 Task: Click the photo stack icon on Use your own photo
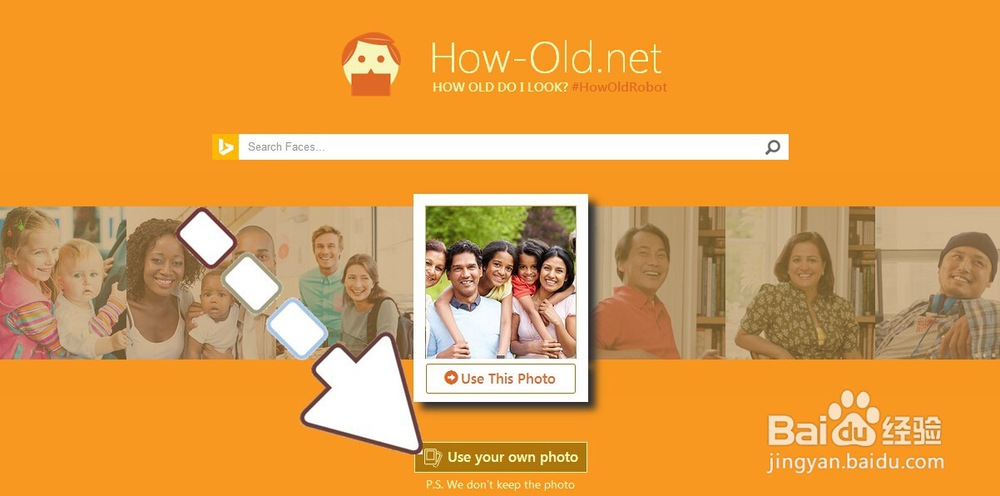point(433,457)
